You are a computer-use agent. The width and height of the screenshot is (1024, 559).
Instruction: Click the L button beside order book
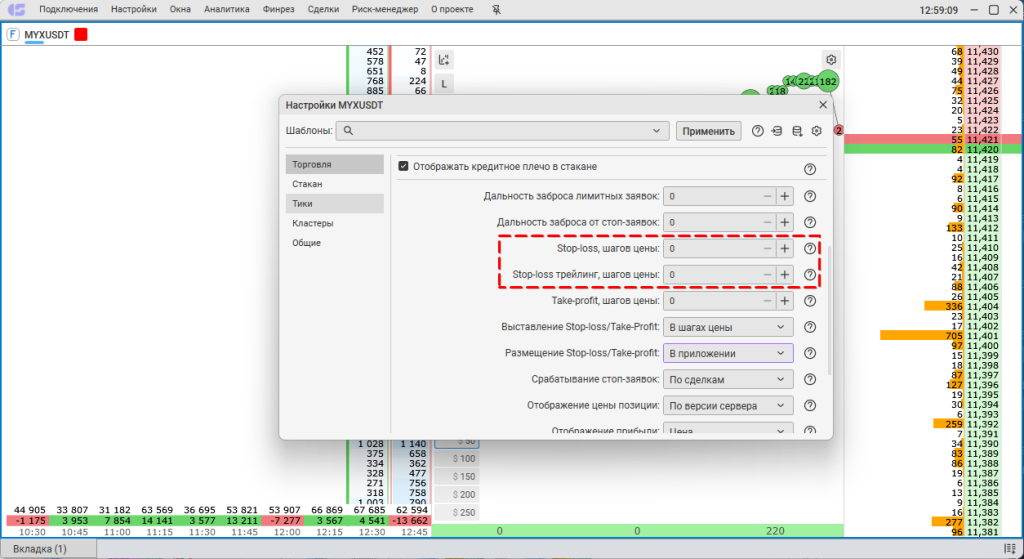click(444, 84)
